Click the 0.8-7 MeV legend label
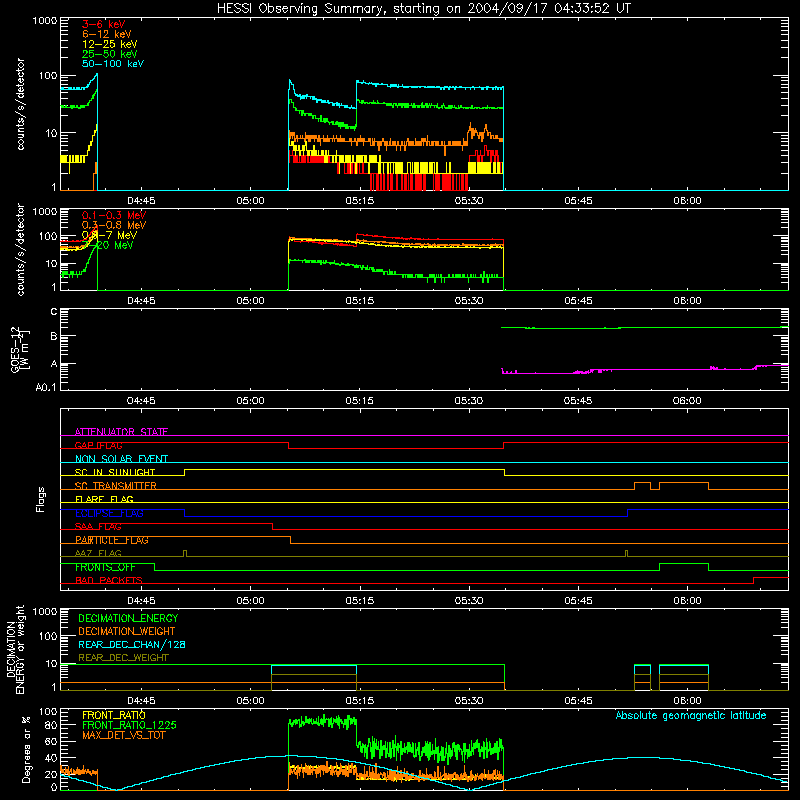The height and width of the screenshot is (800, 800). coord(109,235)
